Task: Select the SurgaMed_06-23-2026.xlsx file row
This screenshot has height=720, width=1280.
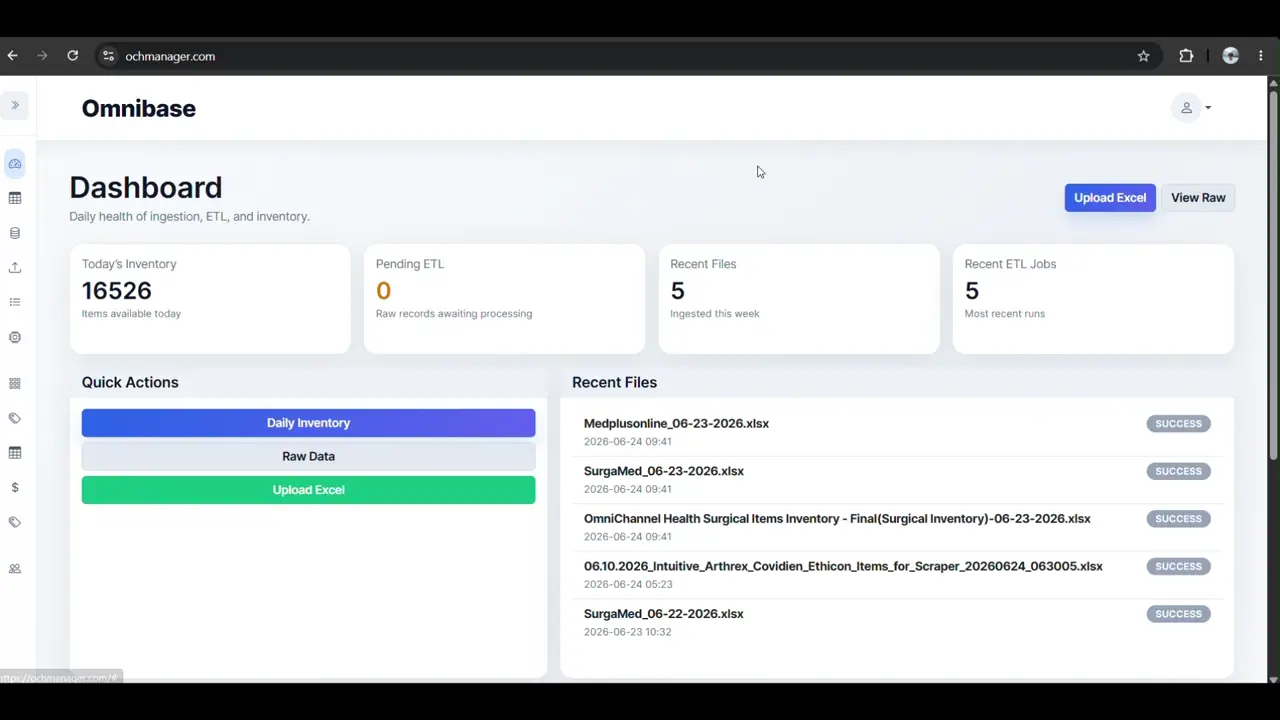Action: (x=897, y=480)
